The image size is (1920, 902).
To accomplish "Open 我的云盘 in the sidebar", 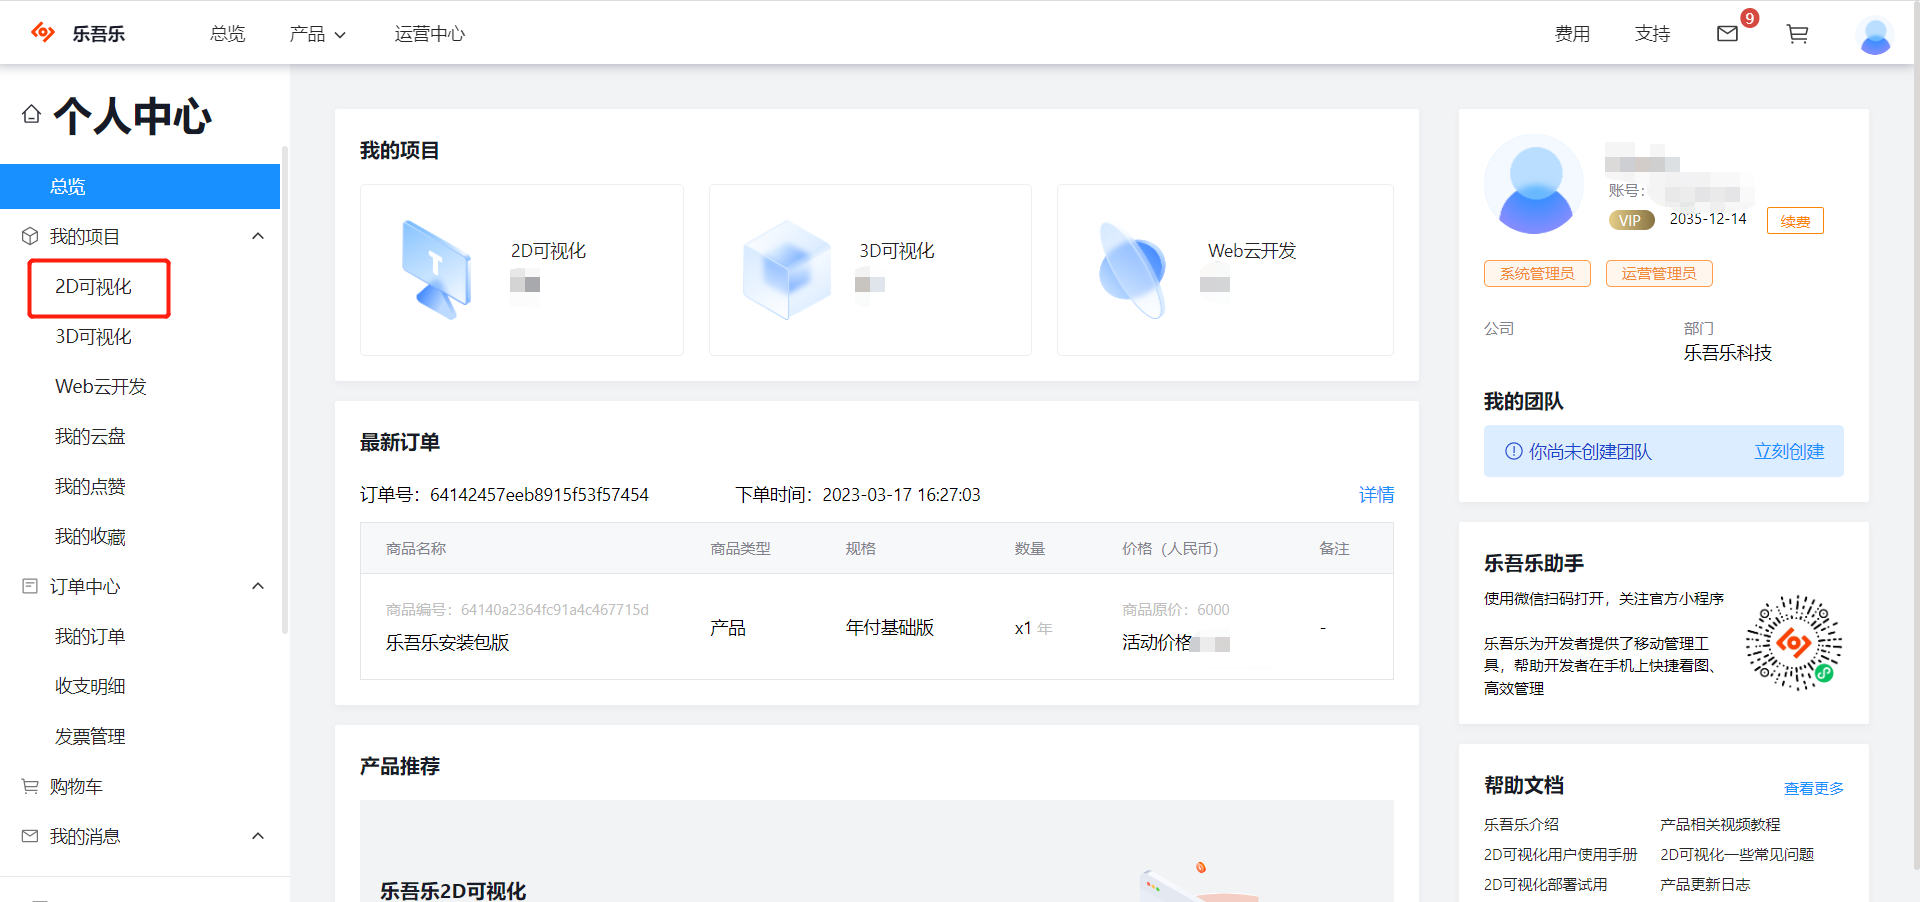I will [x=90, y=437].
